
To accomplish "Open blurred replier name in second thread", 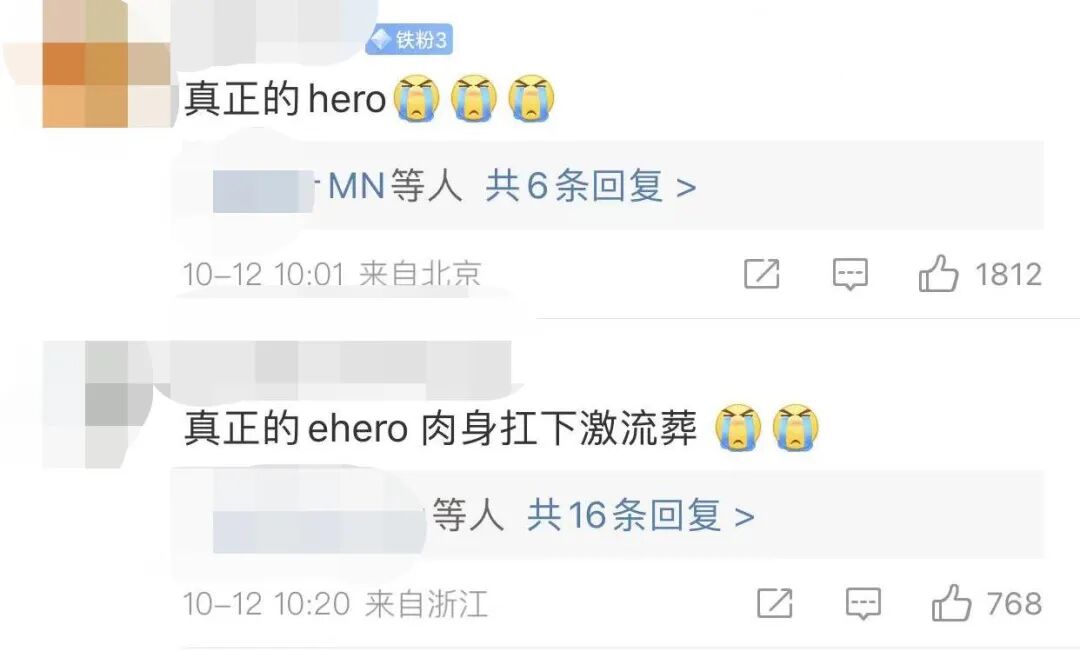I will coord(319,524).
